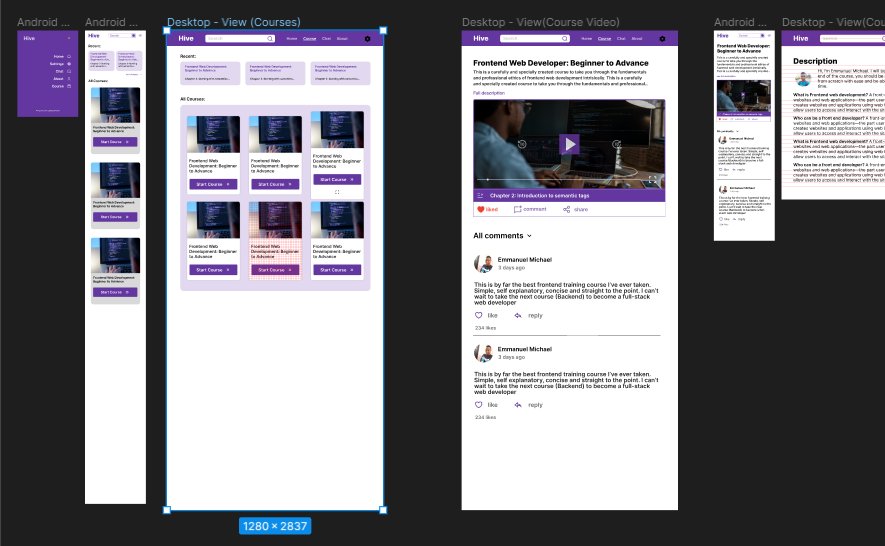Image resolution: width=885 pixels, height=546 pixels.
Task: Click the Hive logo in the Course Video frame header
Action: (x=480, y=38)
